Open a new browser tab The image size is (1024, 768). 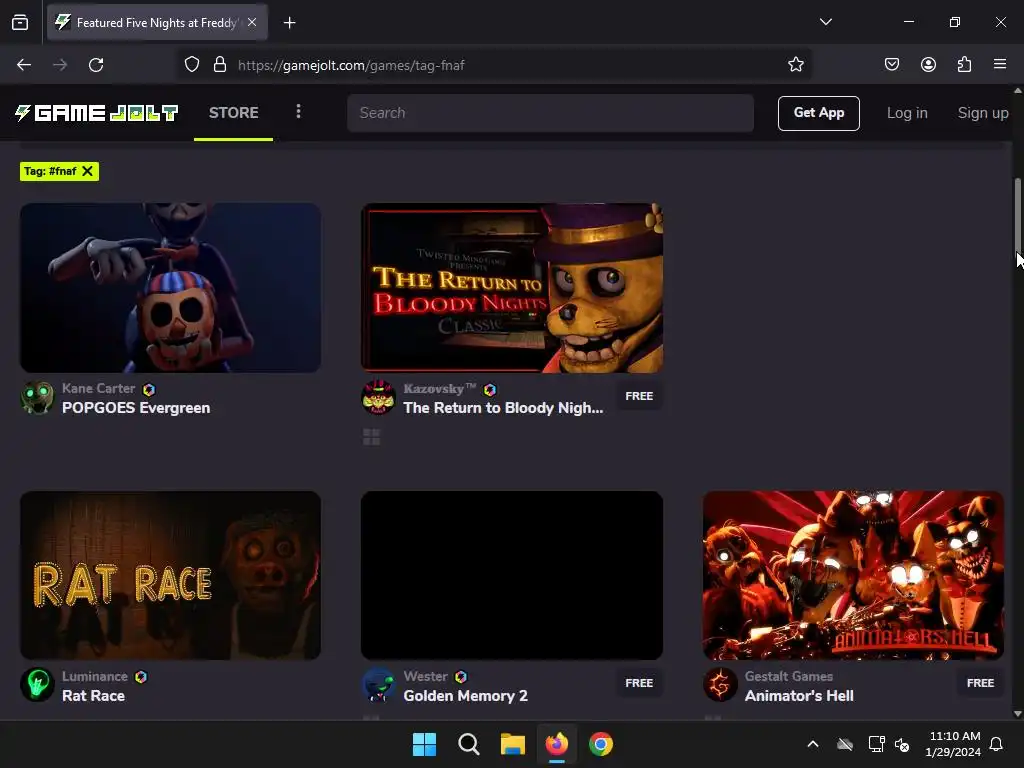pos(289,23)
